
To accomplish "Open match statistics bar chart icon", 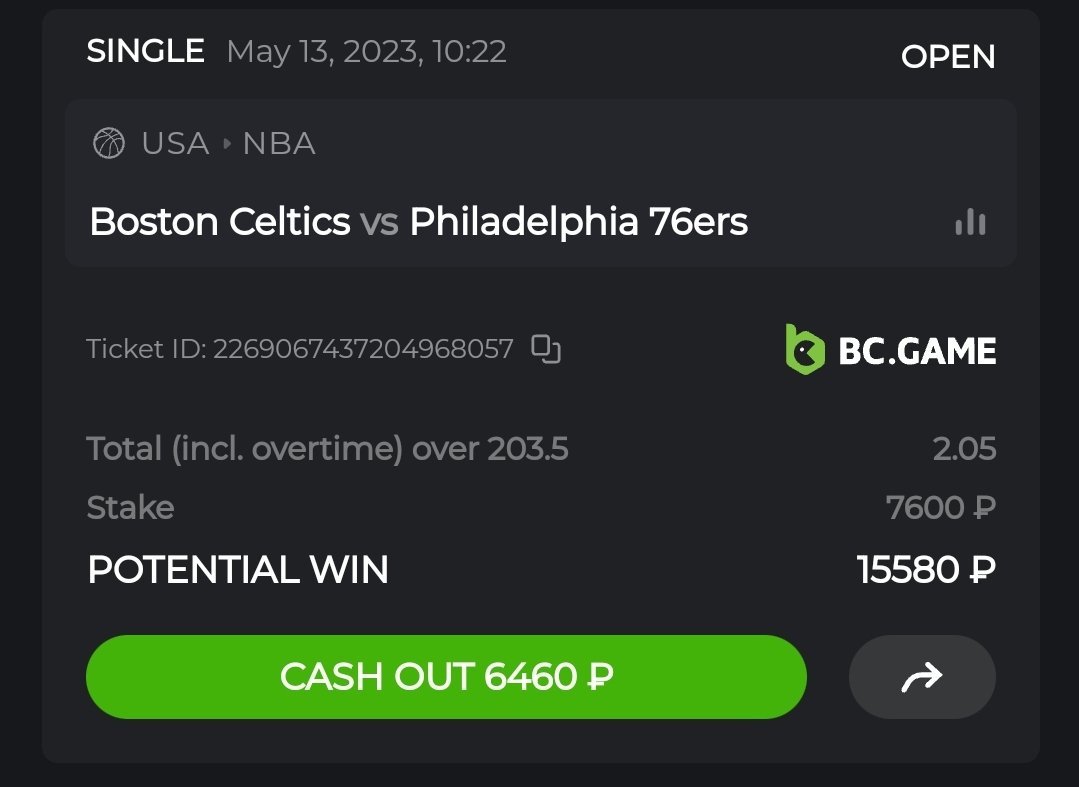I will [x=970, y=222].
